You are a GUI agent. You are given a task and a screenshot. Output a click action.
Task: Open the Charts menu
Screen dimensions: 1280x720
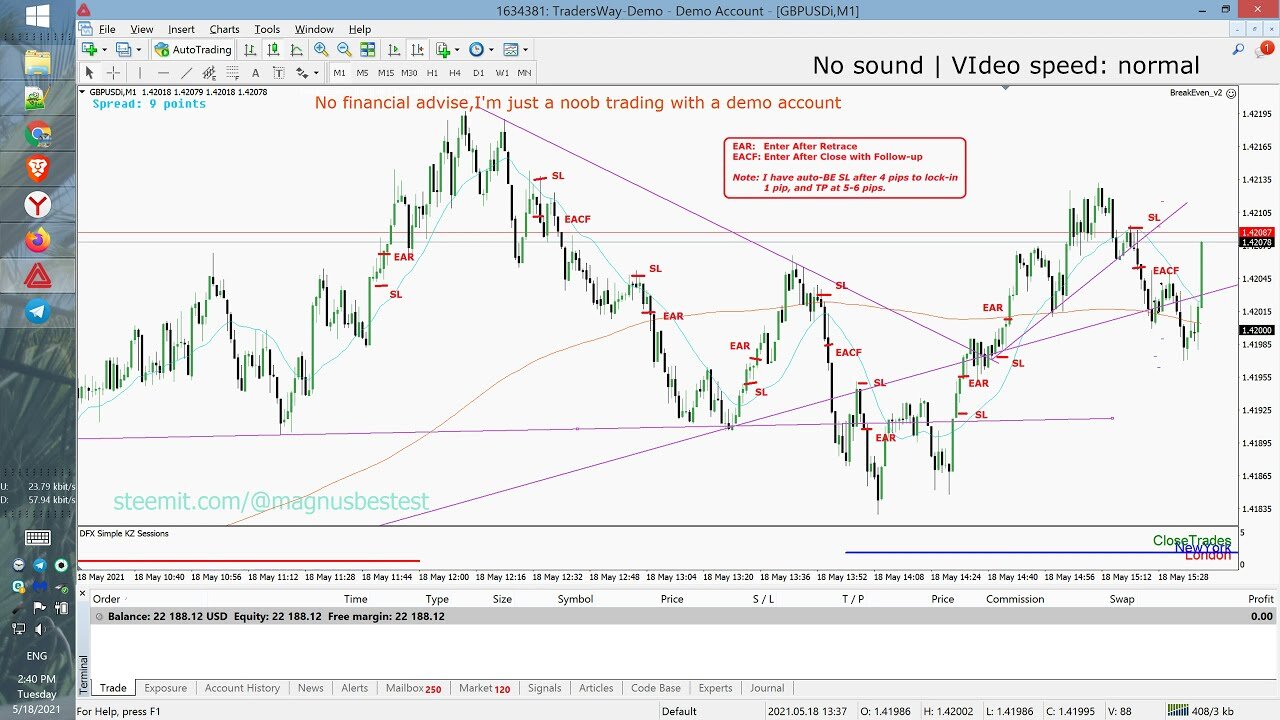pyautogui.click(x=224, y=29)
